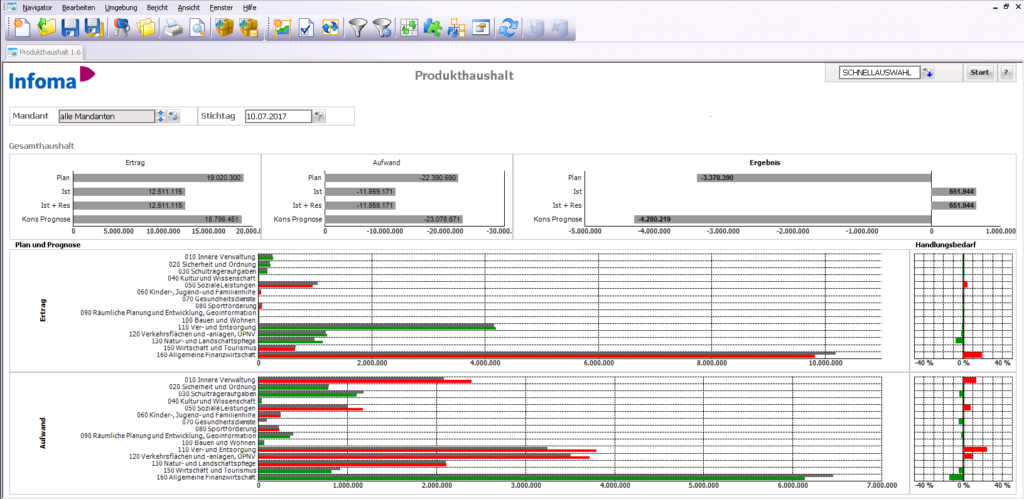
Task: Open print preview with the magnifier page icon
Action: (x=198, y=27)
